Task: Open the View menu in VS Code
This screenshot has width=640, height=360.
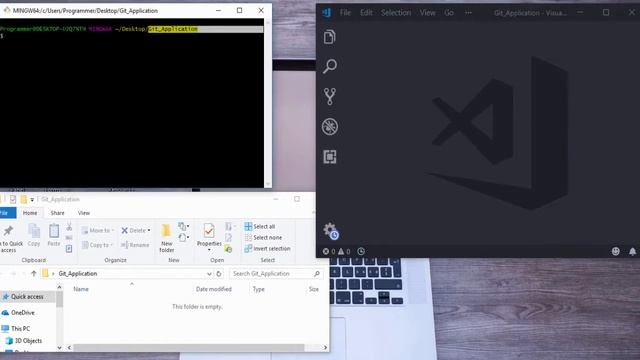Action: (427, 13)
